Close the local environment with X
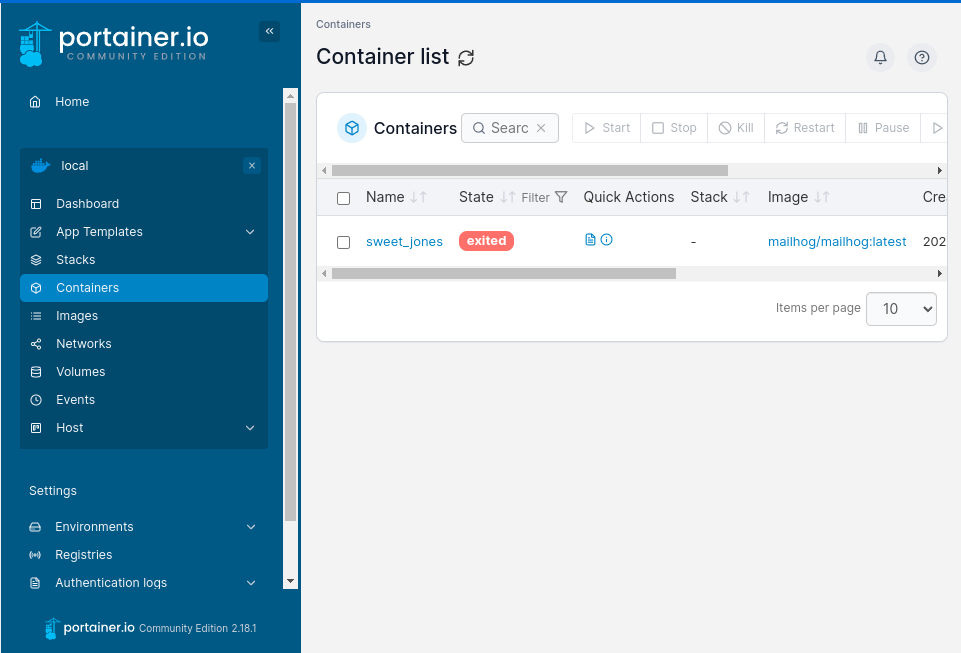The width and height of the screenshot is (961, 653). click(x=251, y=166)
